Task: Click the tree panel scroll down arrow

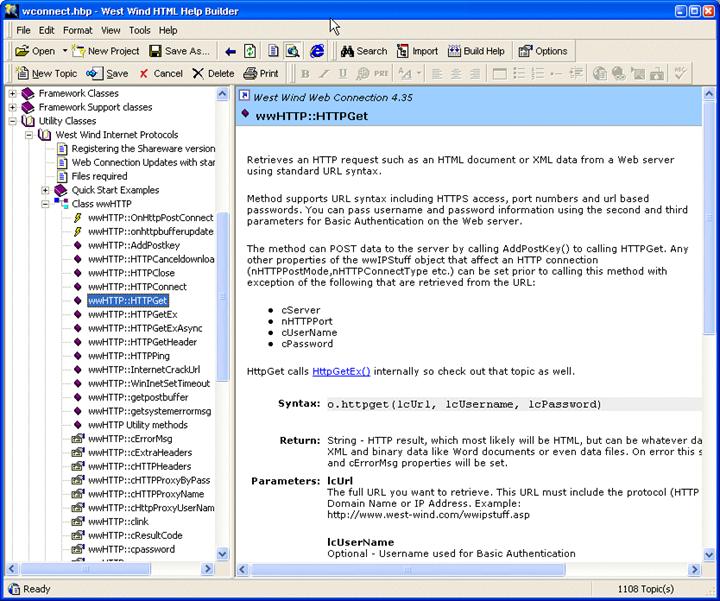Action: coord(222,554)
